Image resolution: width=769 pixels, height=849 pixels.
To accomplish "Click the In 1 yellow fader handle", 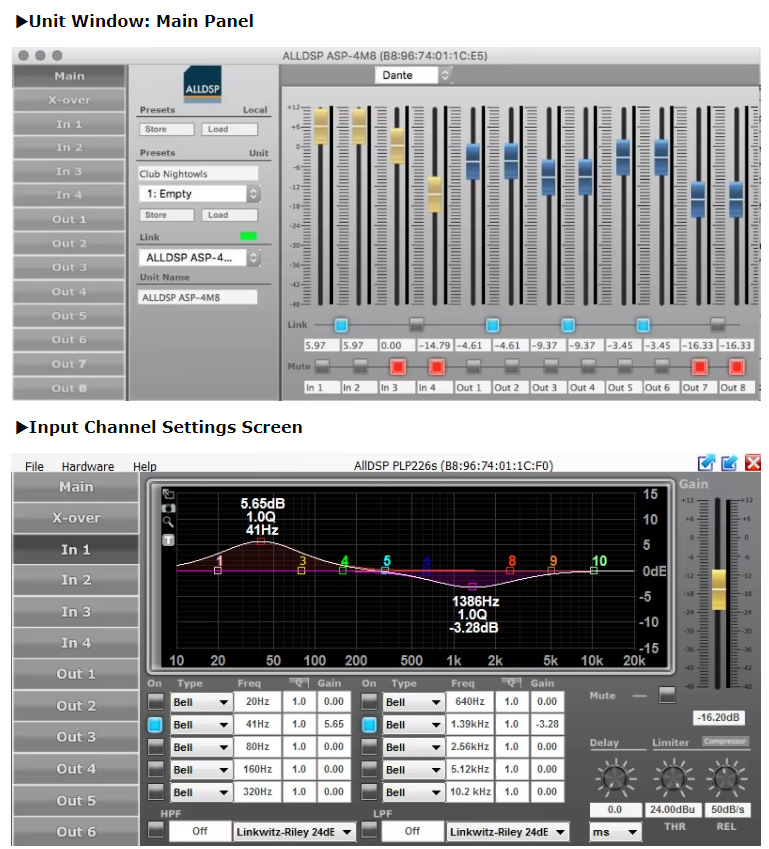I will click(322, 127).
